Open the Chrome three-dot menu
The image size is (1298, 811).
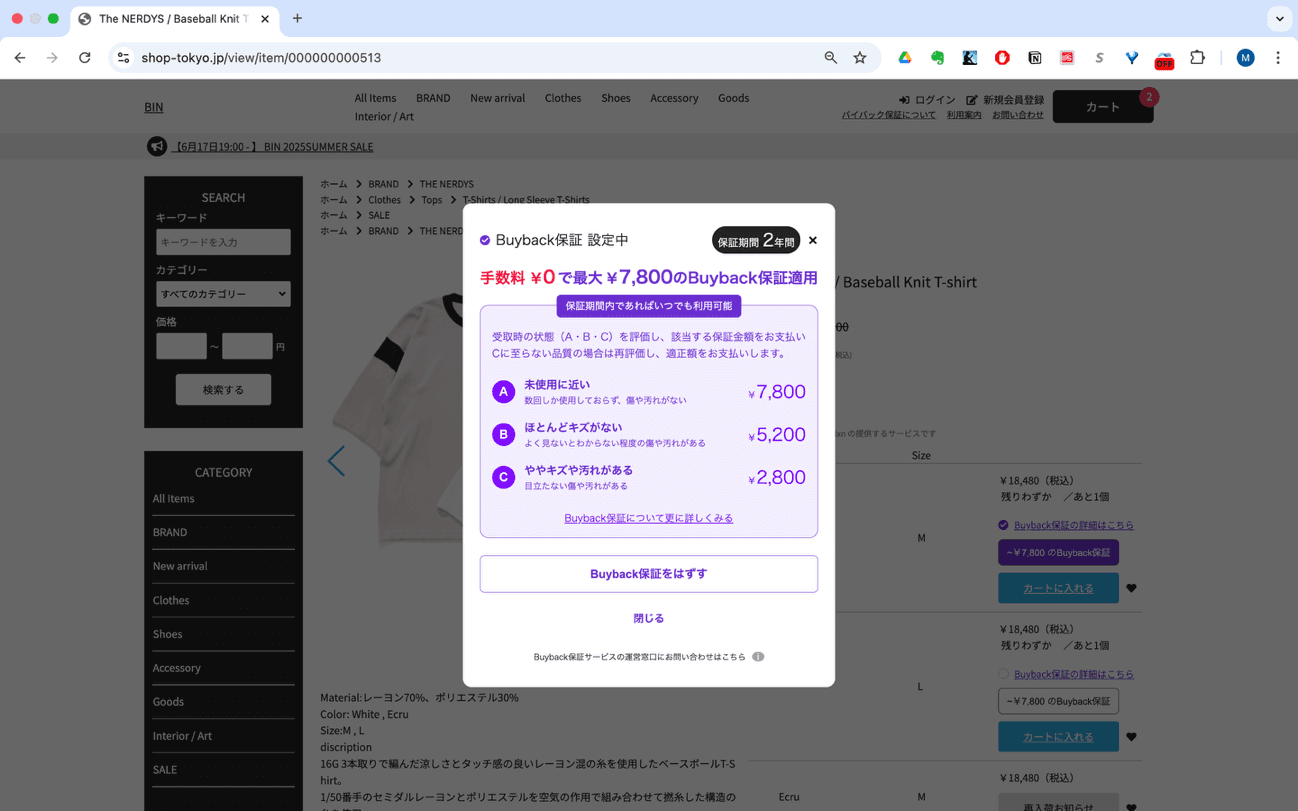point(1278,58)
